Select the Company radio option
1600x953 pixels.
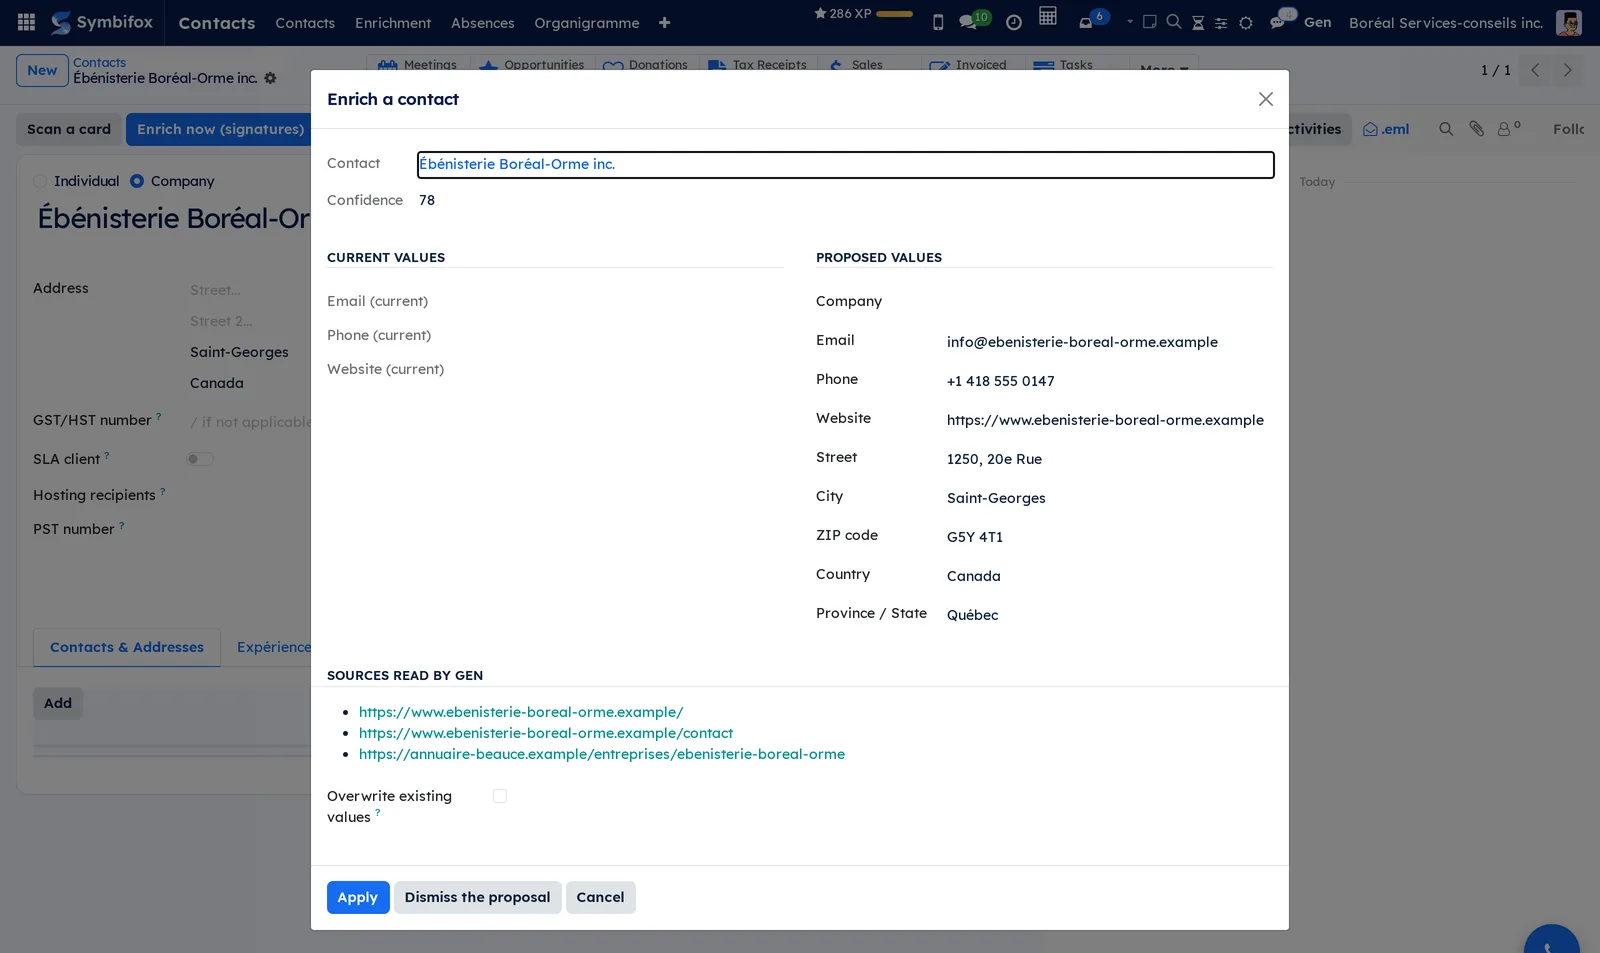[x=137, y=181]
